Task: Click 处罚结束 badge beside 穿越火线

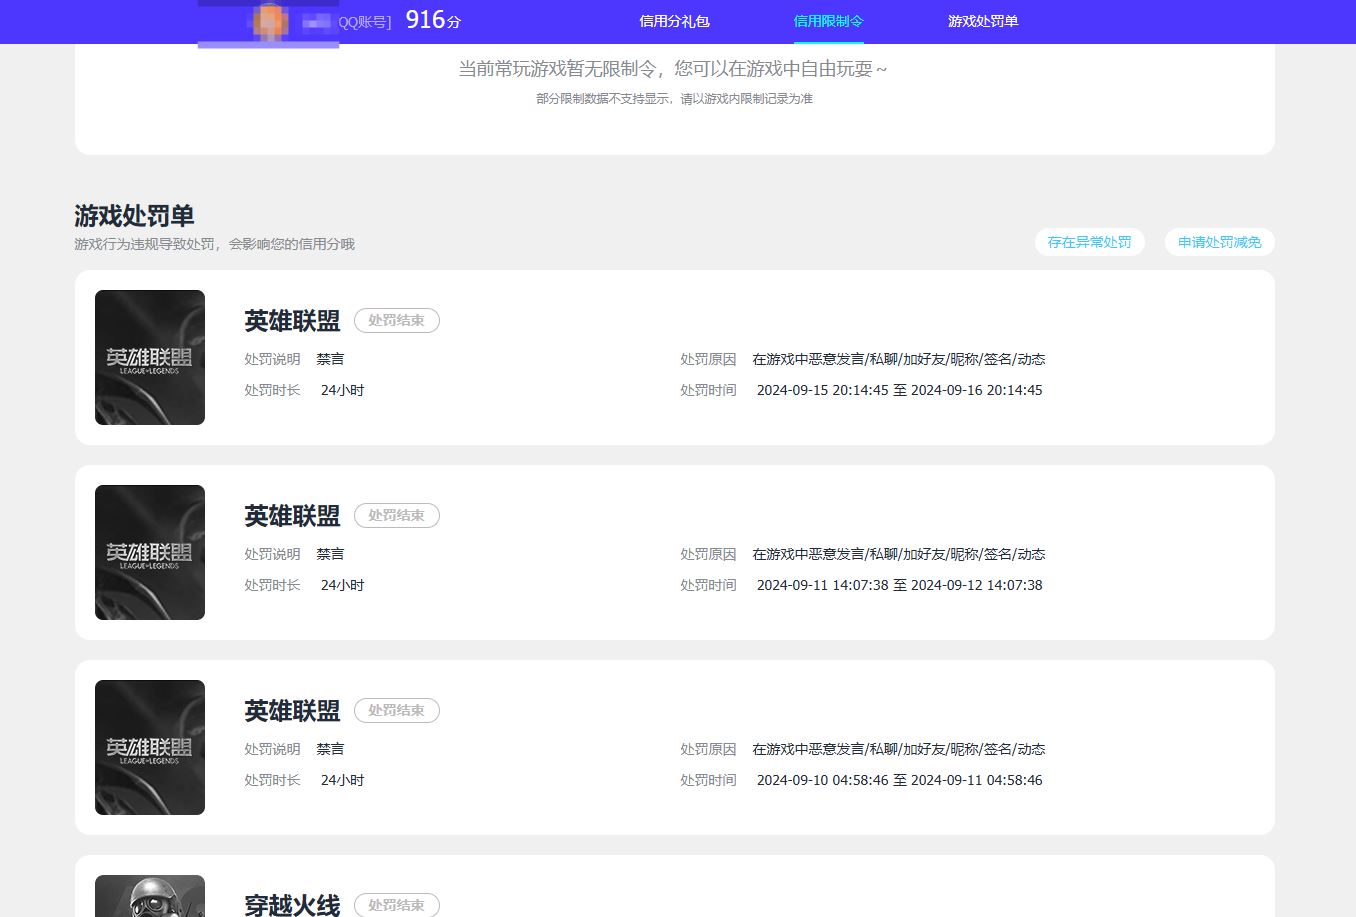Action: (x=396, y=905)
